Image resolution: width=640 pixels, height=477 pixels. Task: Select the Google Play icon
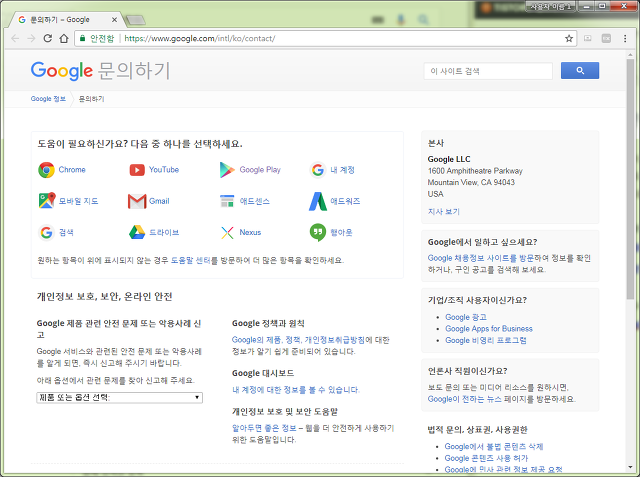(227, 170)
